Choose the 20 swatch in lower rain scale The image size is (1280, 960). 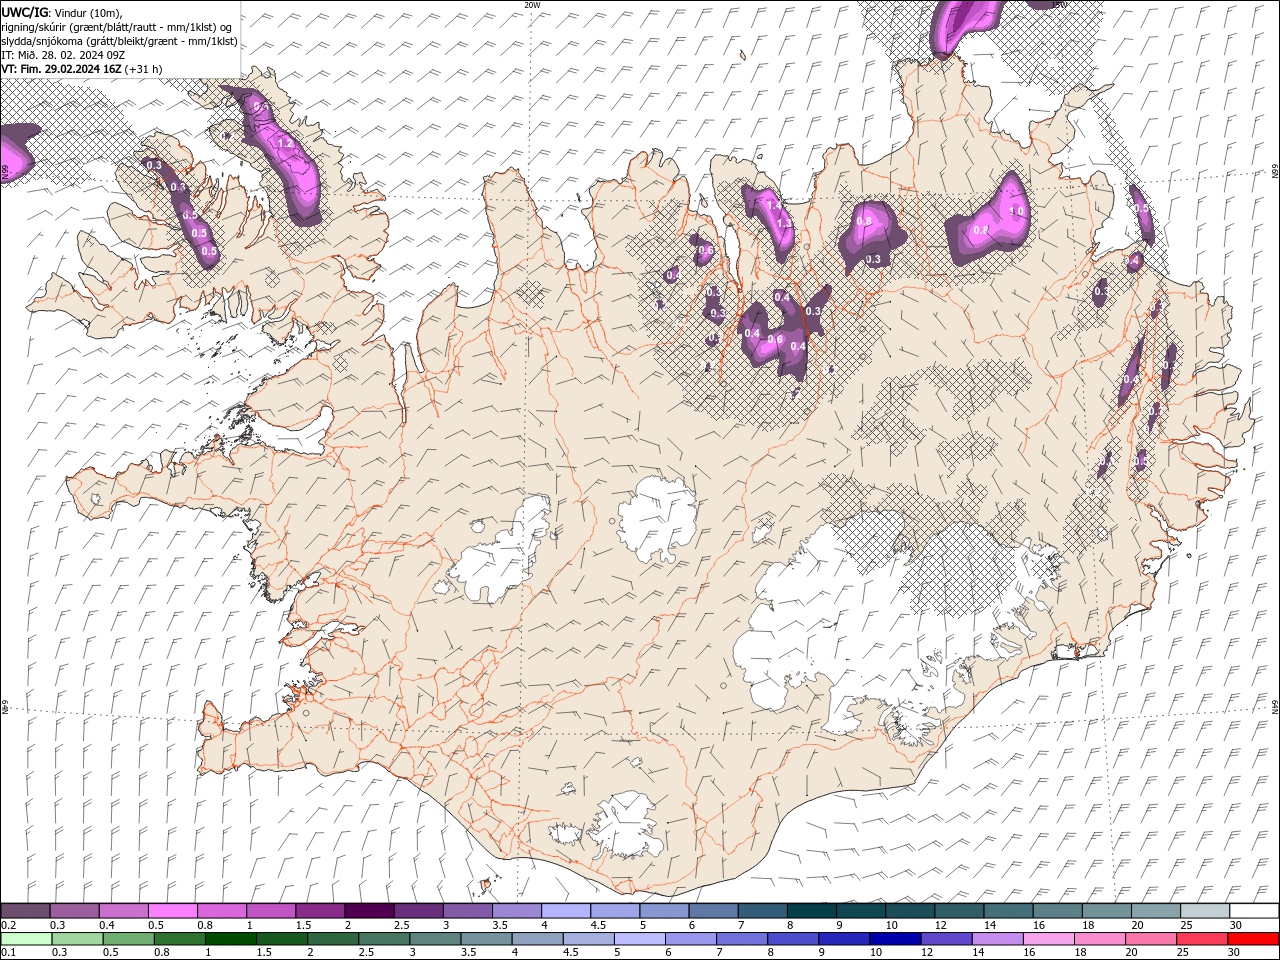point(1149,939)
